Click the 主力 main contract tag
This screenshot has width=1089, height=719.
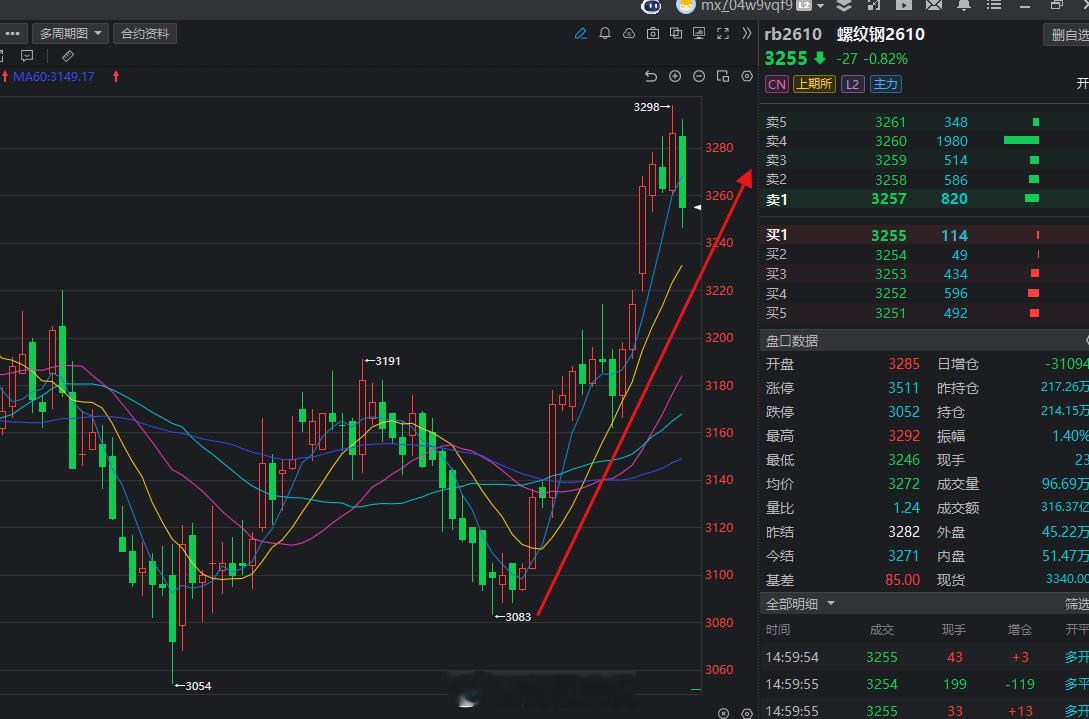886,84
